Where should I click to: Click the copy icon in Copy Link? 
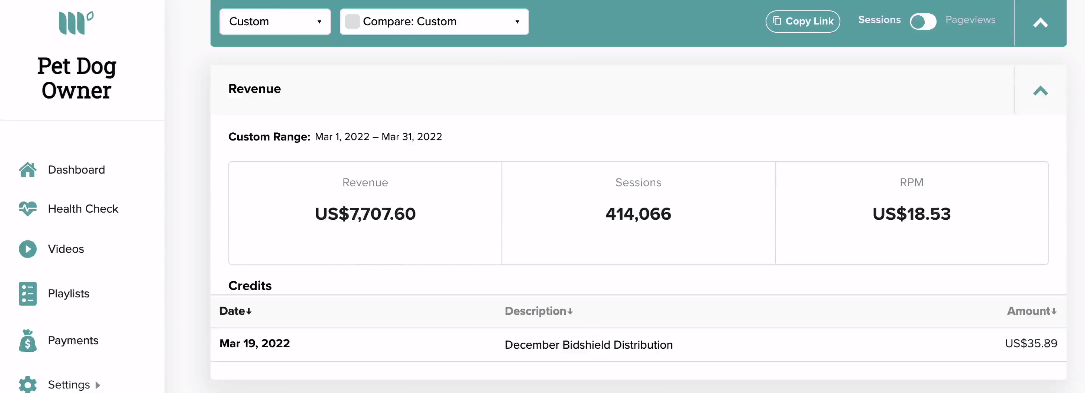(x=777, y=21)
